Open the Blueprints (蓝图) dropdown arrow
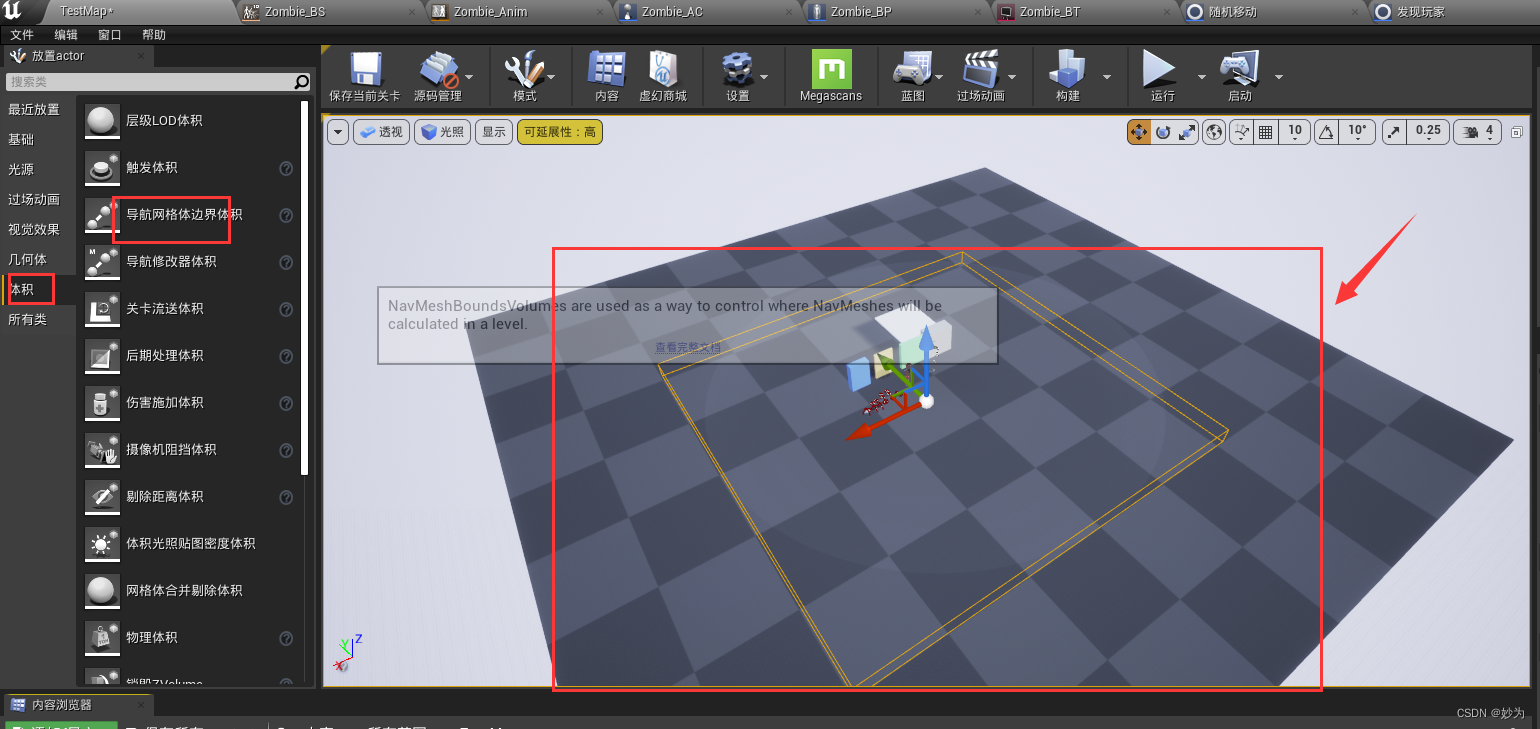 939,76
